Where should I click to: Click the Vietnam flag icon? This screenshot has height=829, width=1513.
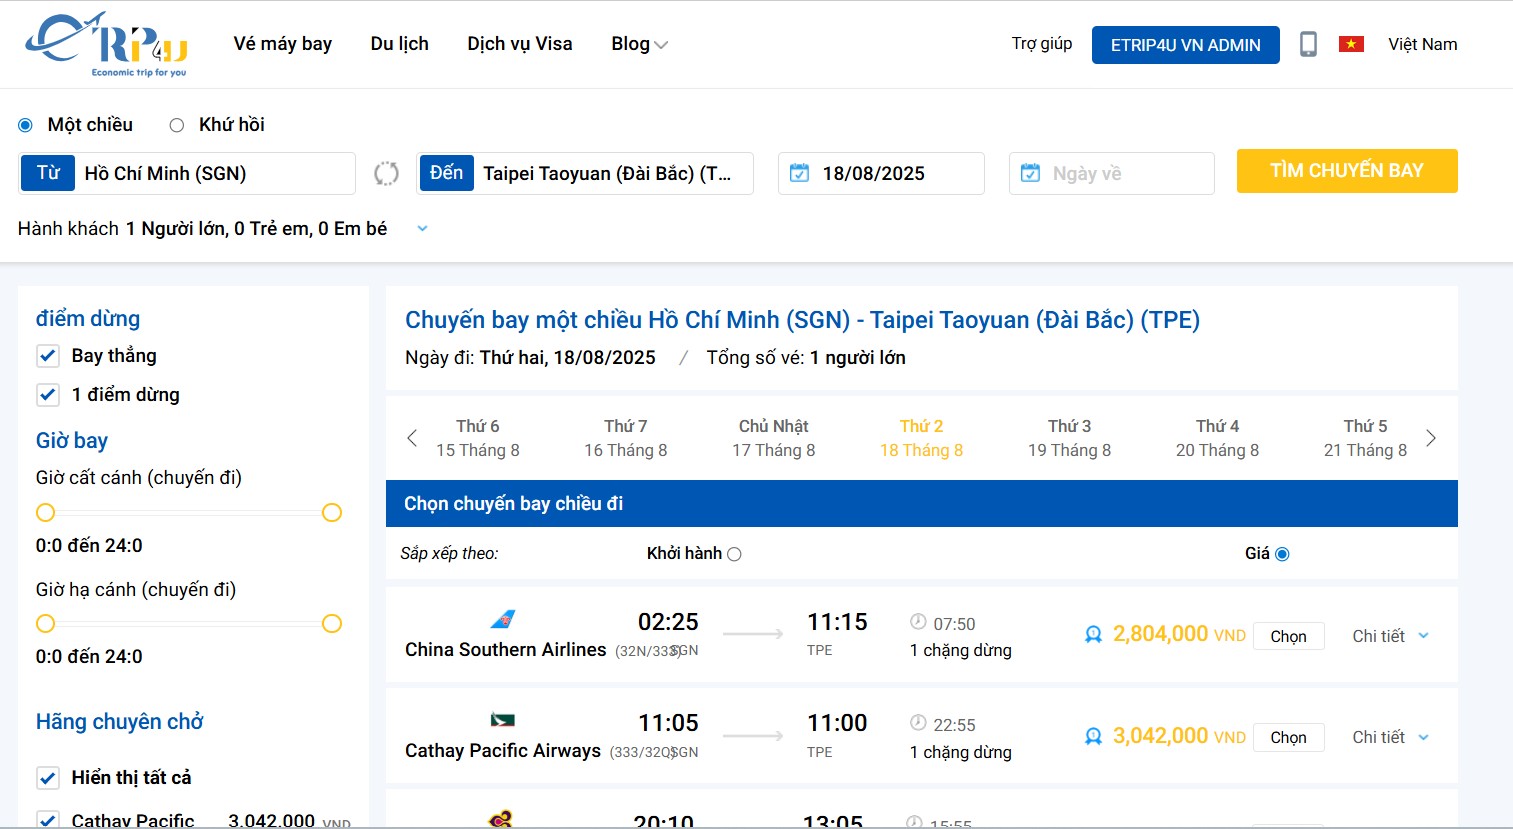coord(1351,43)
